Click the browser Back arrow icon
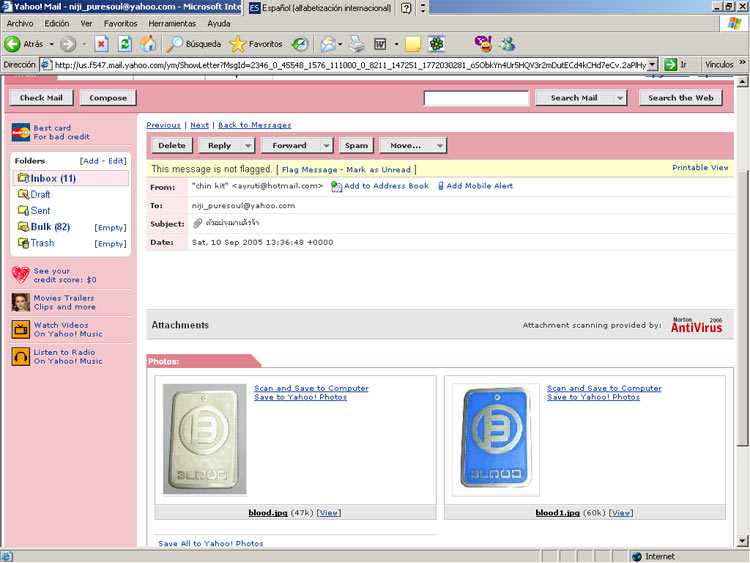 click(x=12, y=44)
